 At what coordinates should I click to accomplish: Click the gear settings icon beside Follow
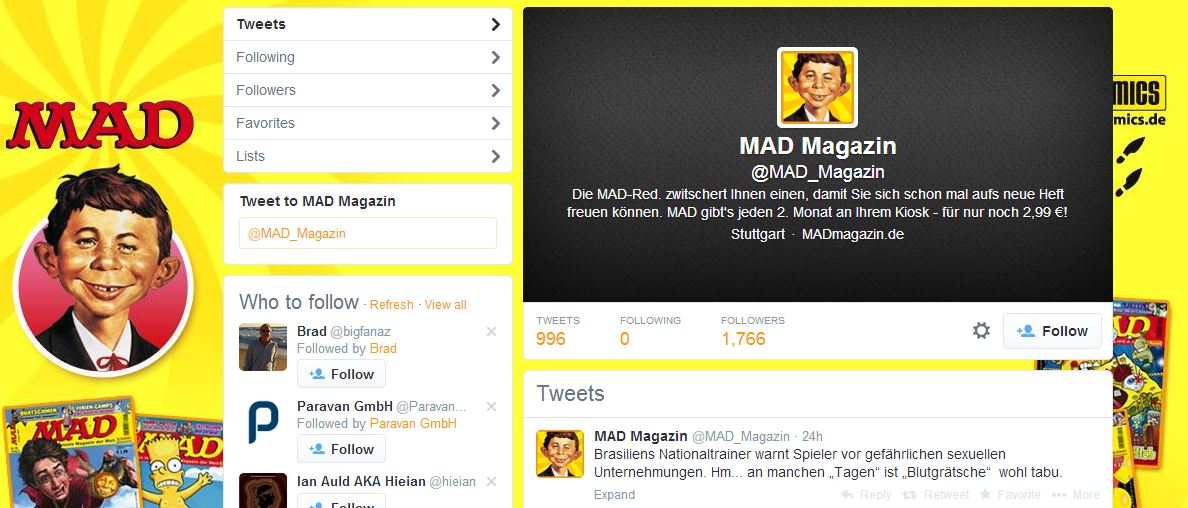(981, 331)
